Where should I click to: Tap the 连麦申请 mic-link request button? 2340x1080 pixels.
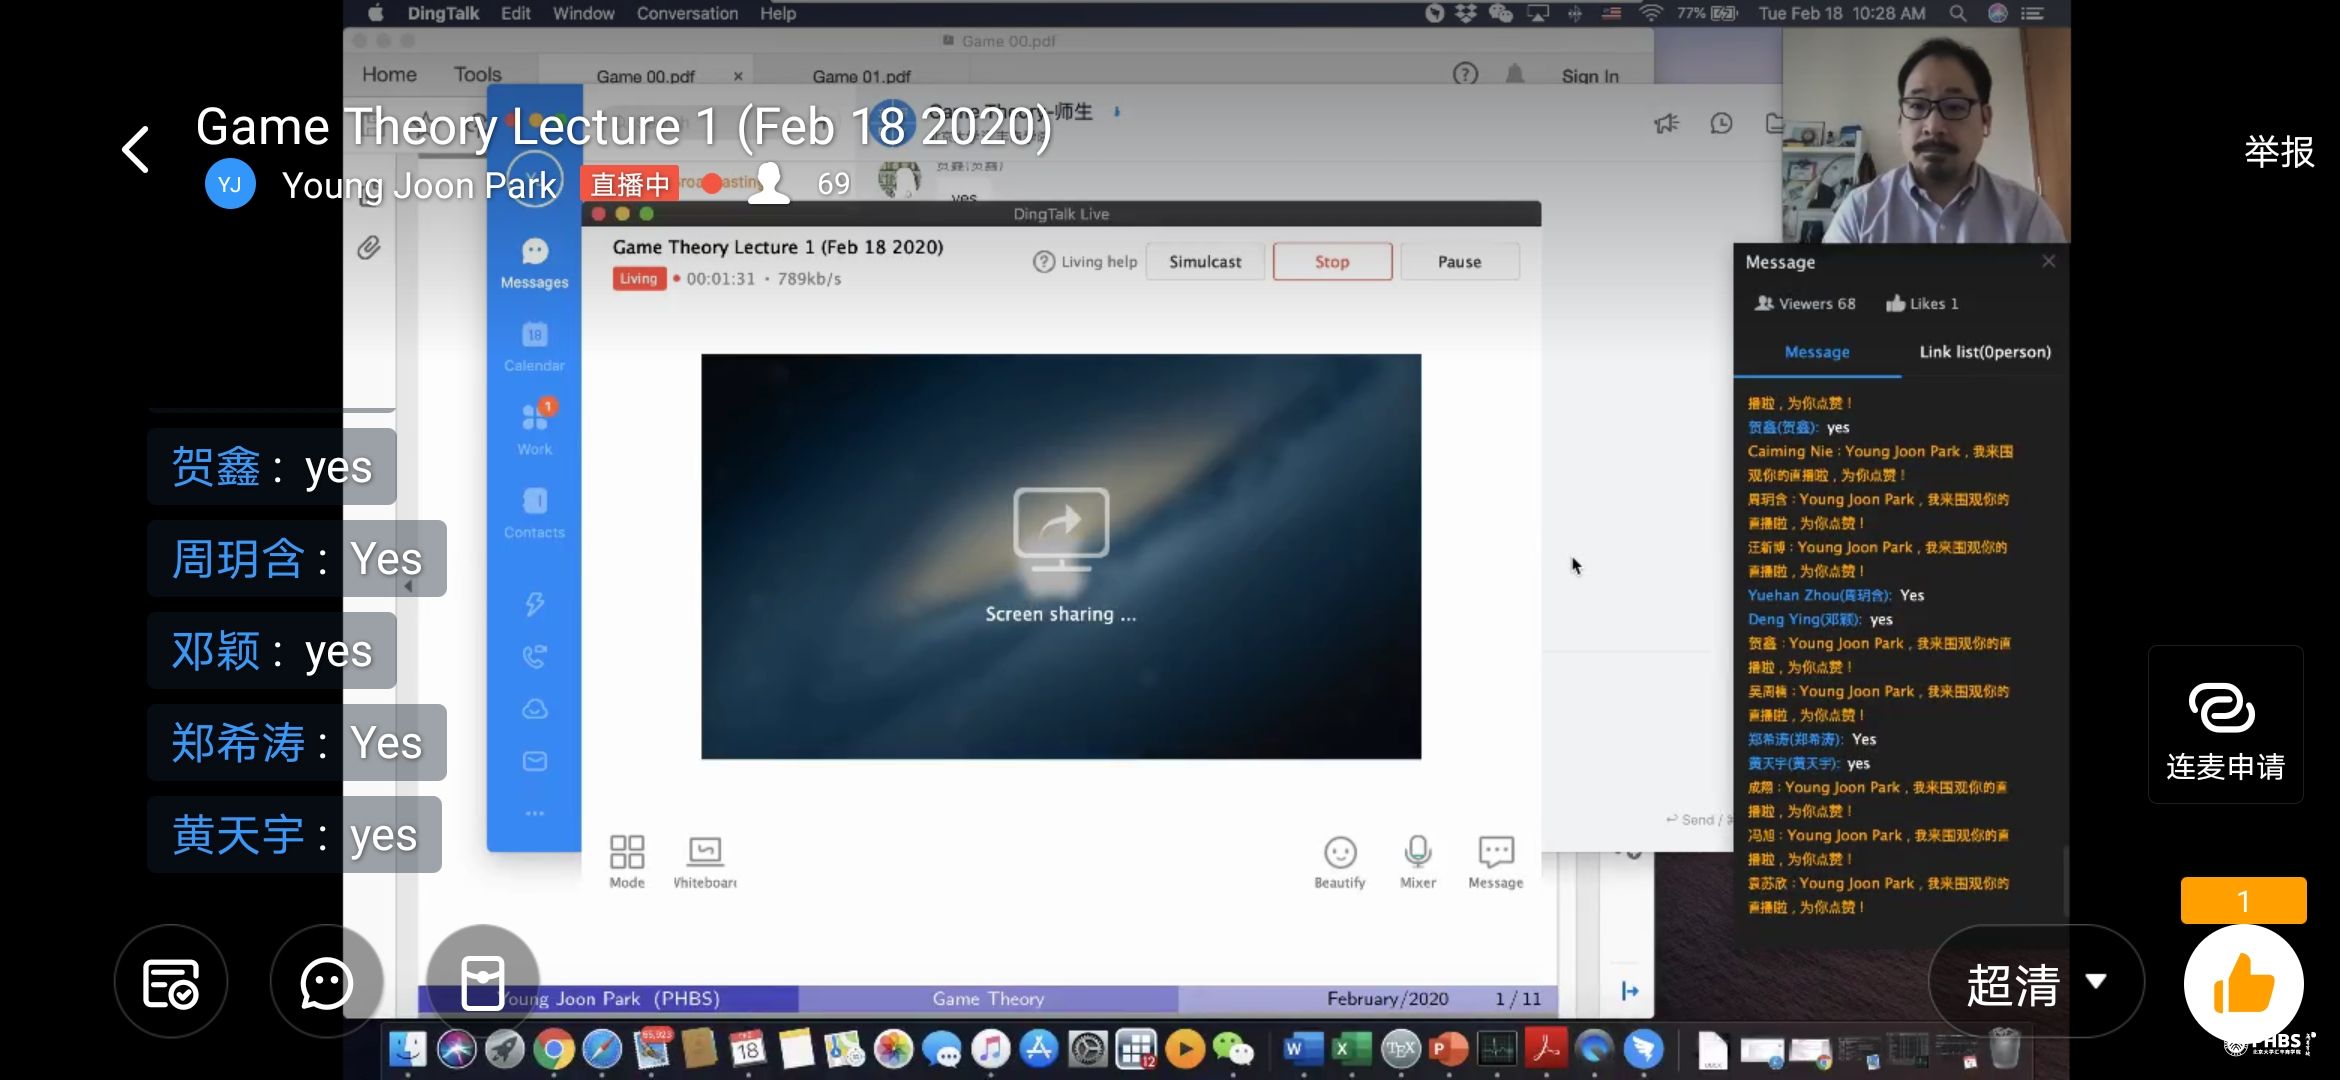(x=2225, y=725)
